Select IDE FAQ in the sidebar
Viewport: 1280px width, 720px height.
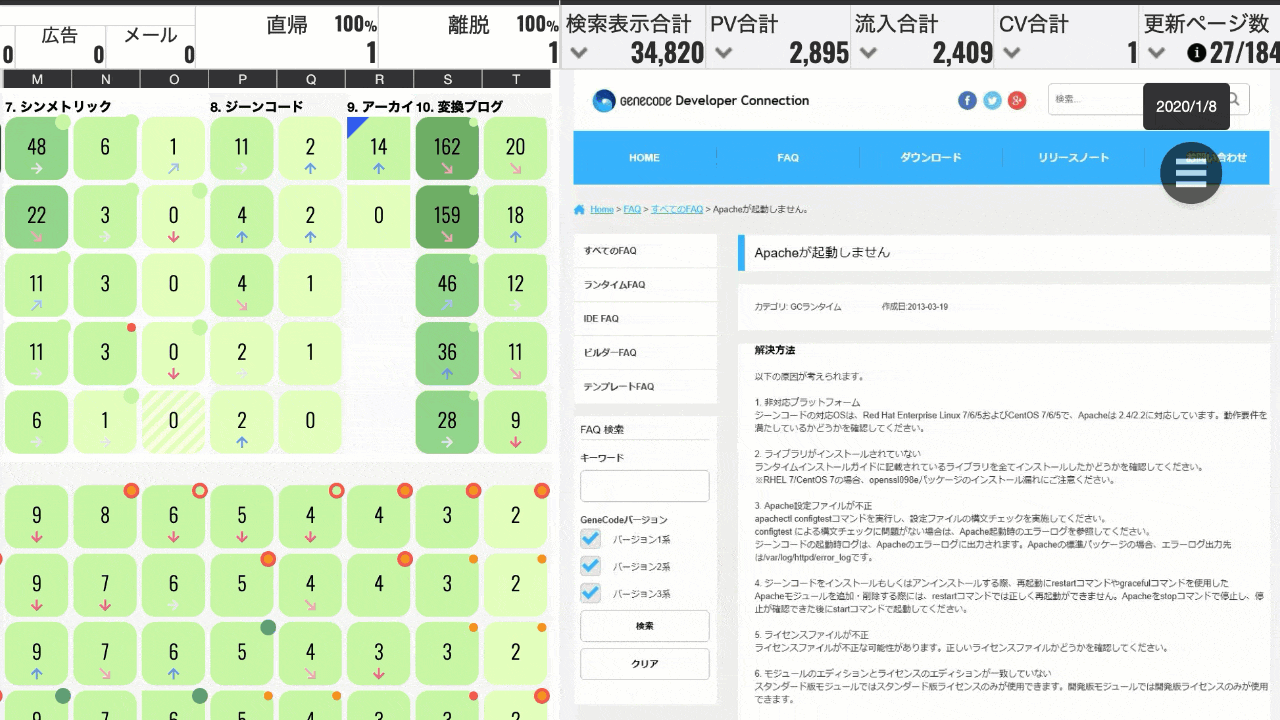coord(645,319)
